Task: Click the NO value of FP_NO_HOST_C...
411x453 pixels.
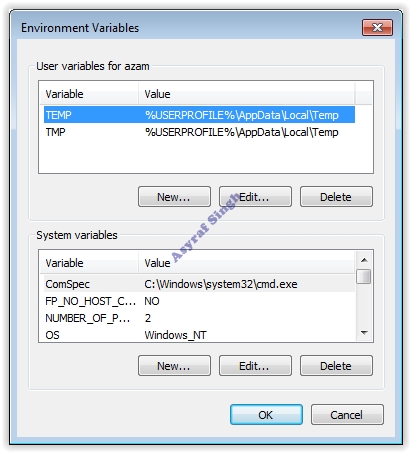Action: coord(152,301)
